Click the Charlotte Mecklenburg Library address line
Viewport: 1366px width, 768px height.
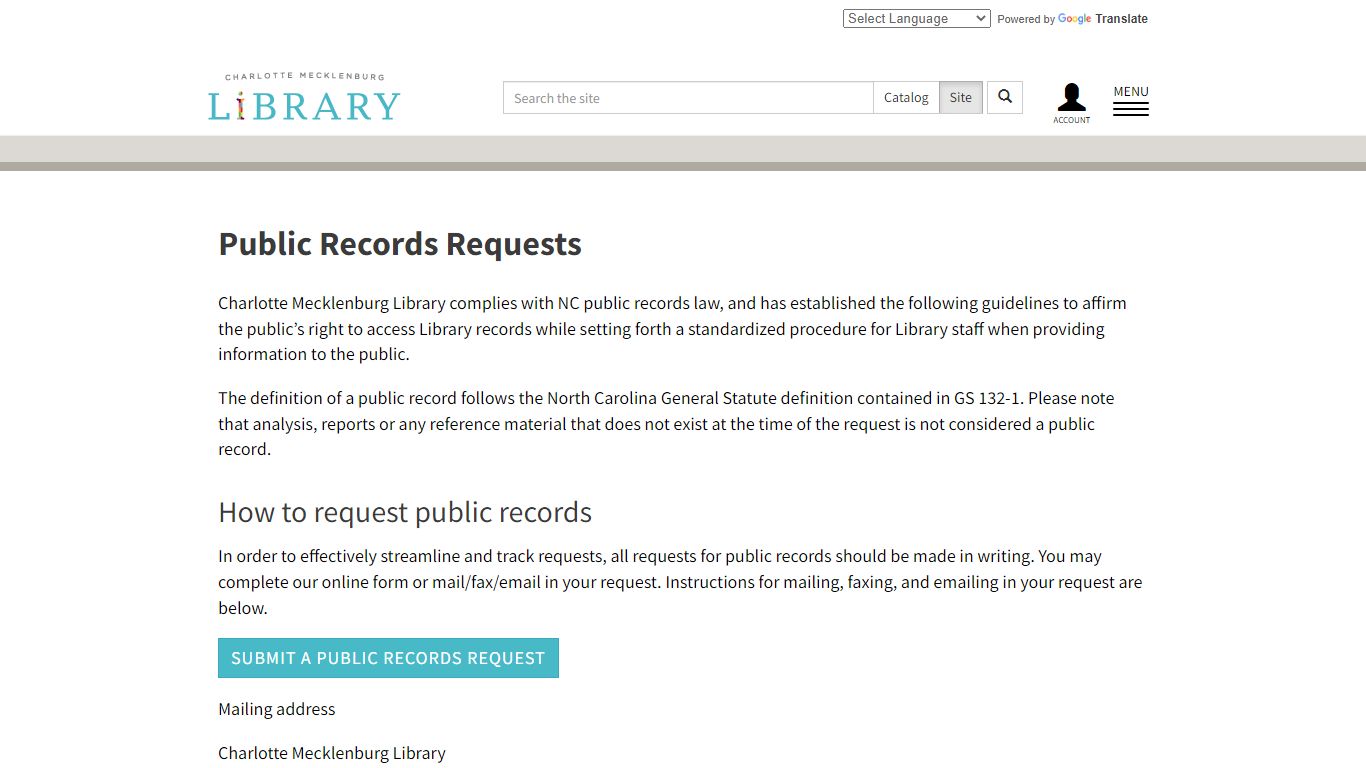pyautogui.click(x=332, y=753)
